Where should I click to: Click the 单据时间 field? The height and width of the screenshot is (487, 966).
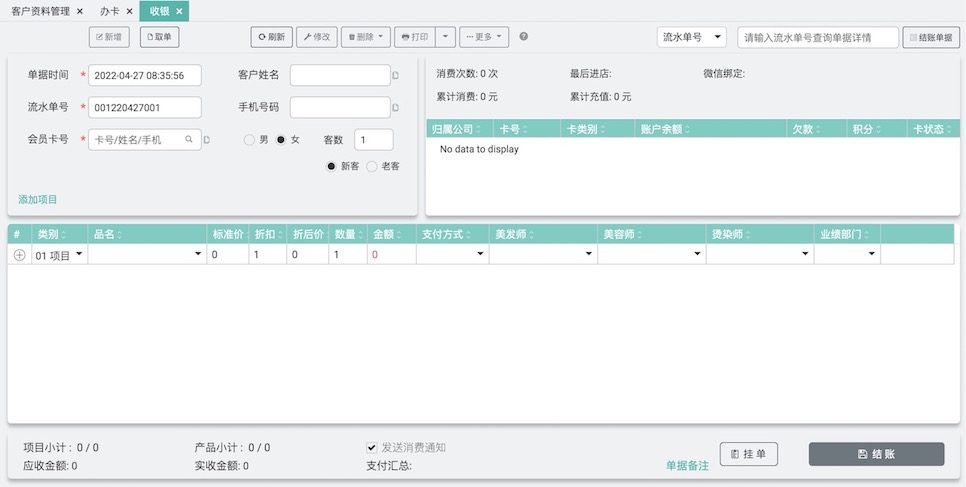tap(145, 75)
